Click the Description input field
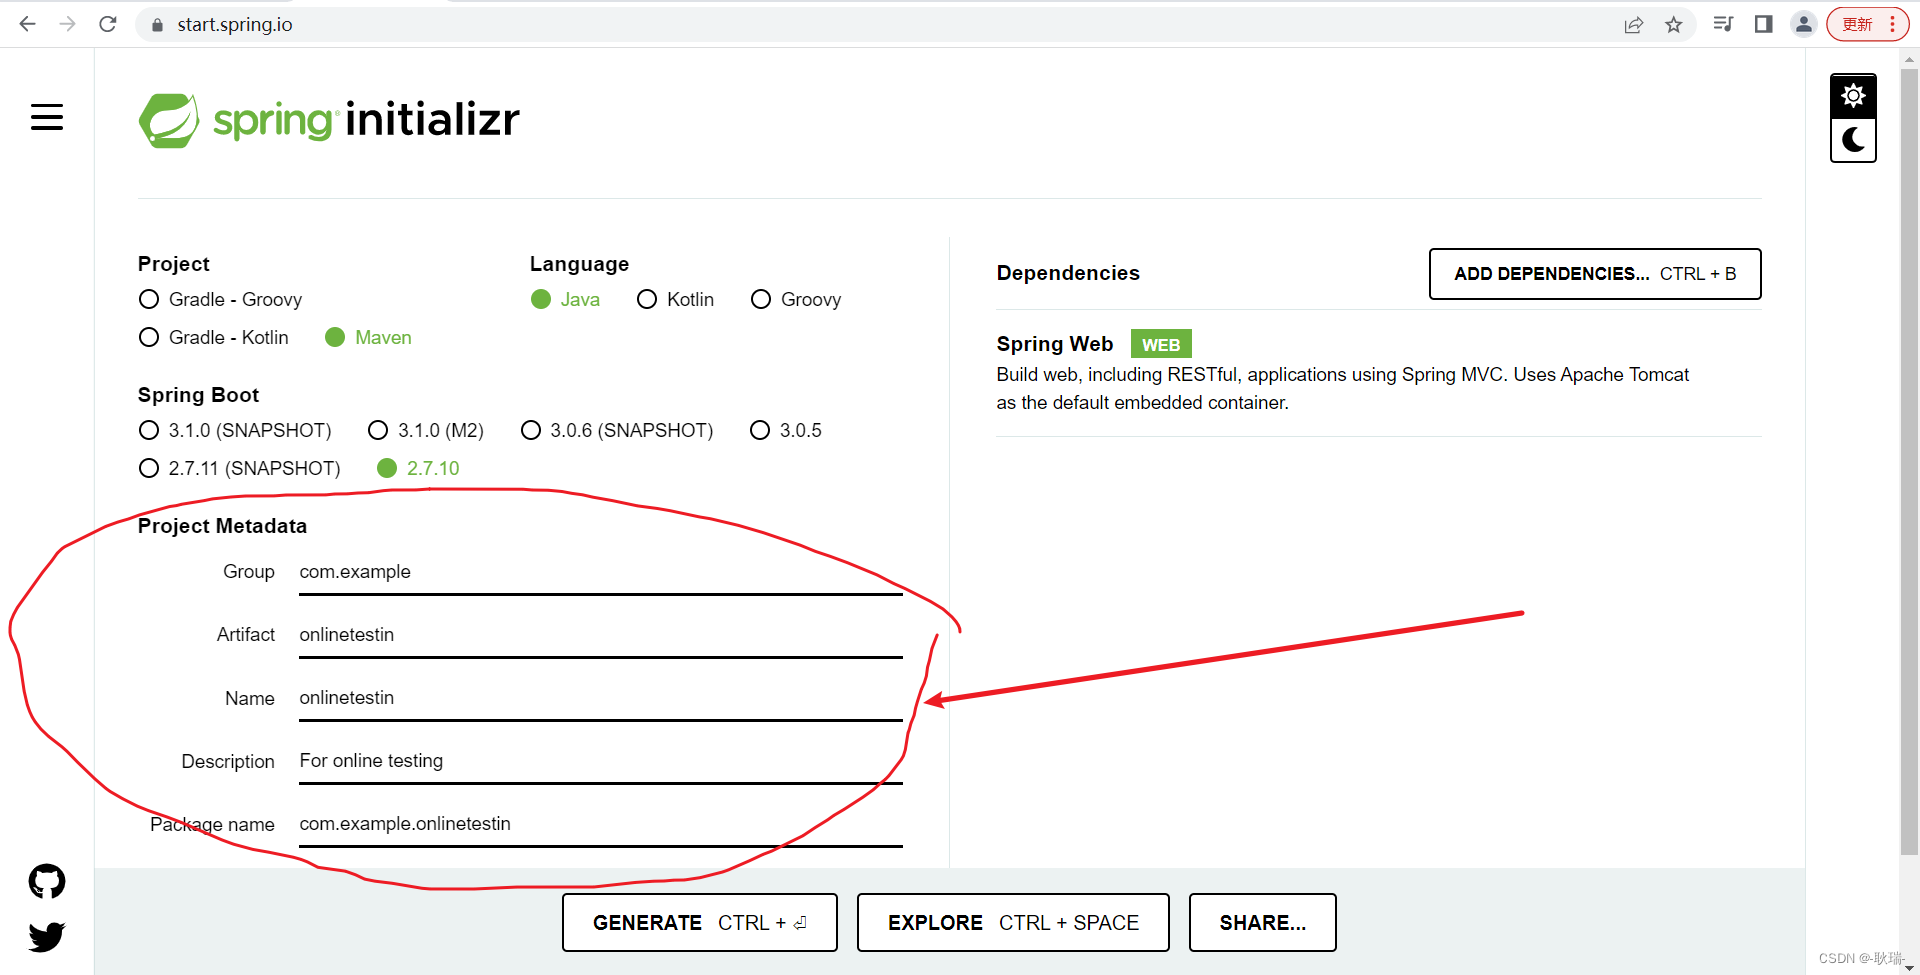The image size is (1920, 975). click(x=600, y=761)
